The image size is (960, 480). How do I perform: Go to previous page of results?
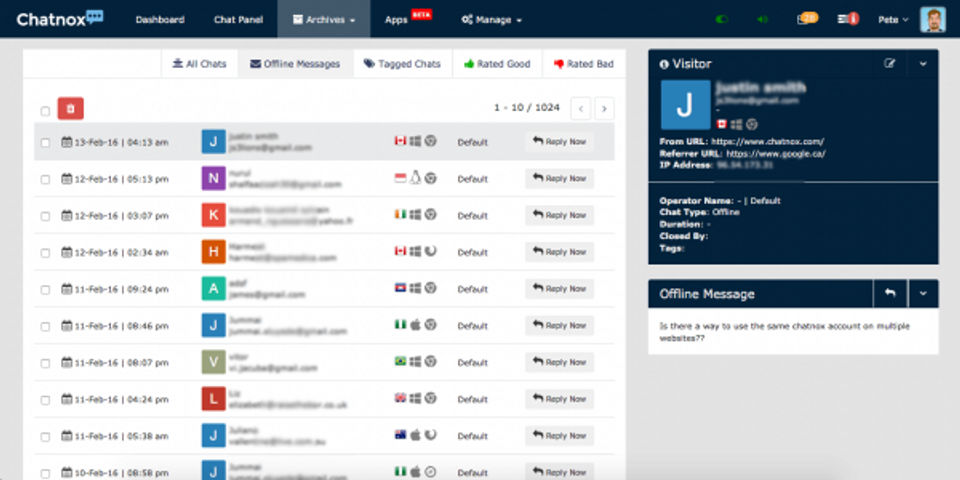pyautogui.click(x=580, y=108)
